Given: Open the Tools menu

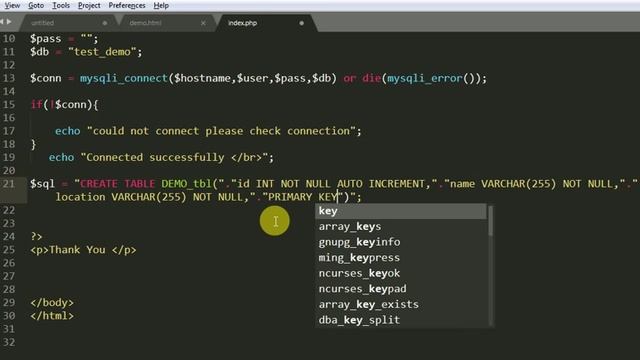Looking at the screenshot, I should (61, 5).
